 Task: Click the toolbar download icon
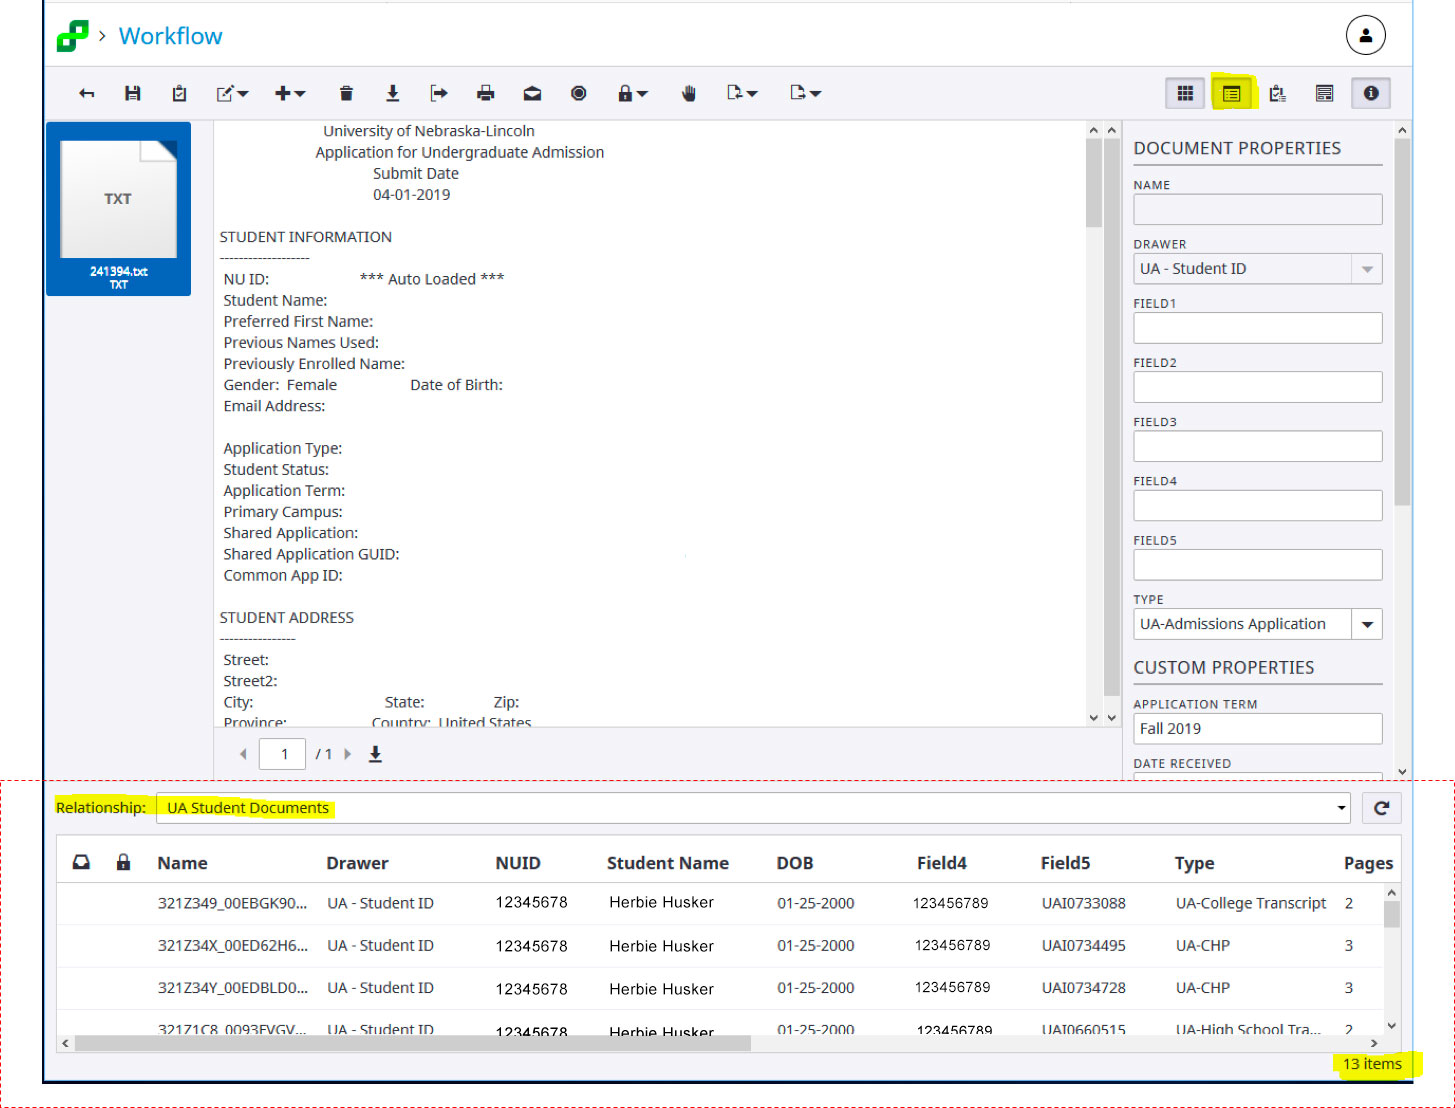[x=392, y=93]
